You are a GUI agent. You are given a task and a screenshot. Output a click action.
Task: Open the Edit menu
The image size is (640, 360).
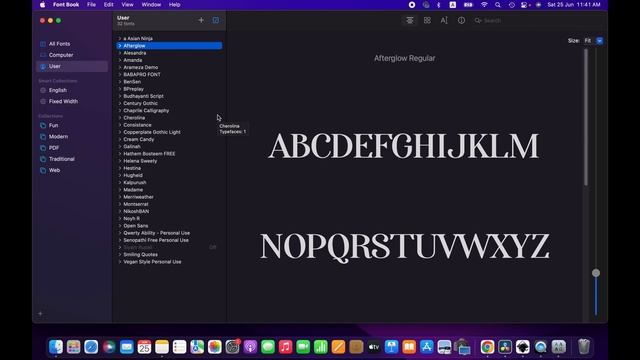[109, 4]
